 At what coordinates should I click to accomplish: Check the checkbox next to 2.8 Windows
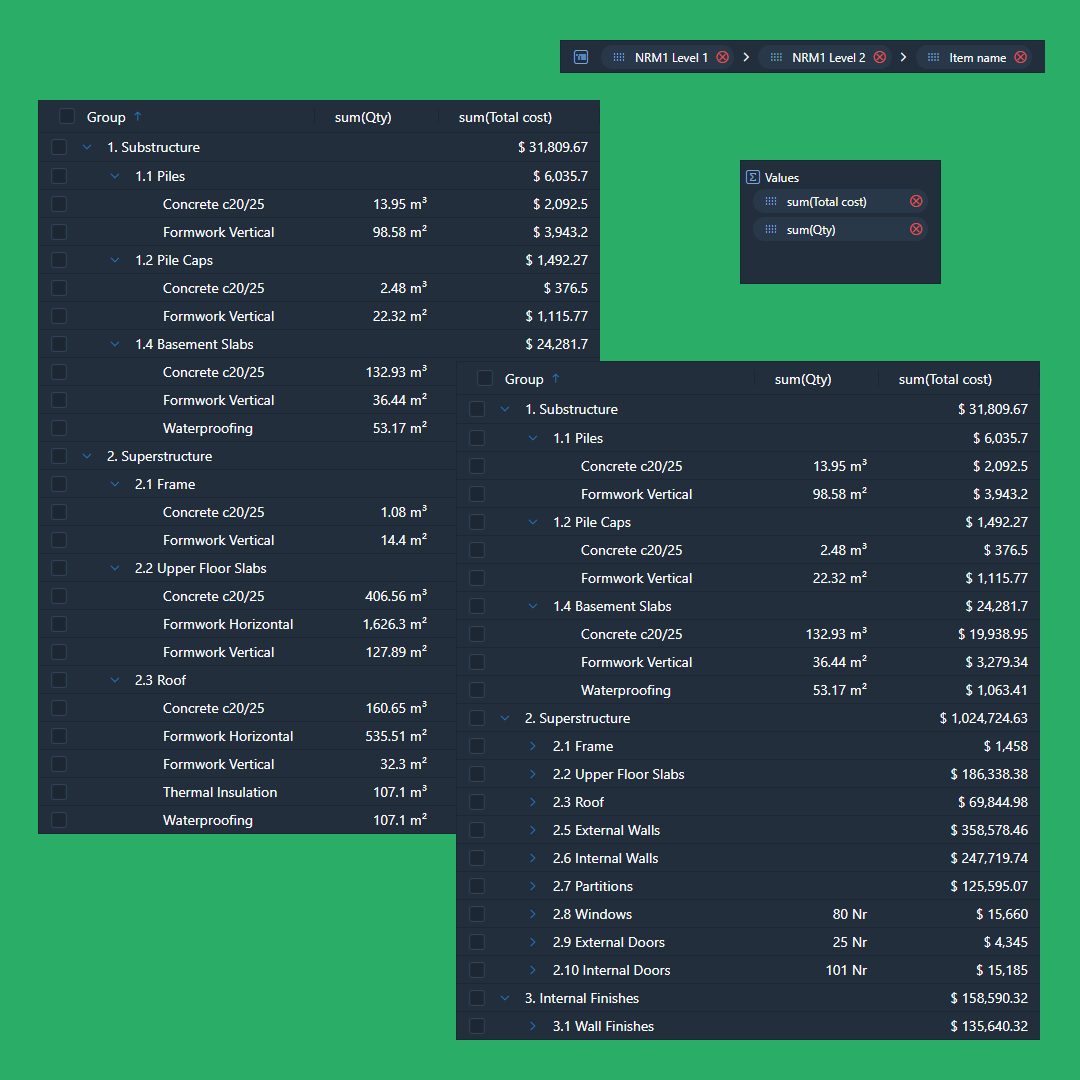477,914
